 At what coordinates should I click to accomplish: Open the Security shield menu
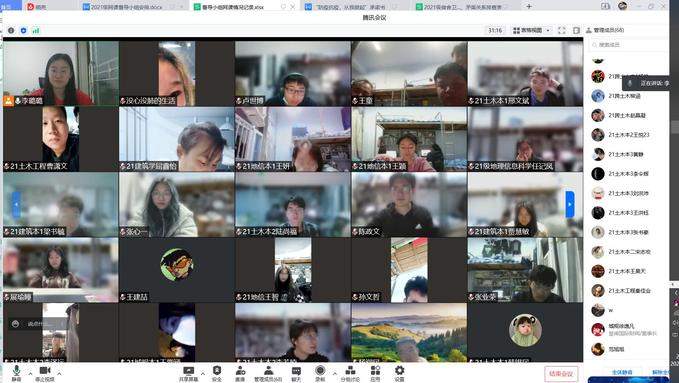[x=217, y=373]
